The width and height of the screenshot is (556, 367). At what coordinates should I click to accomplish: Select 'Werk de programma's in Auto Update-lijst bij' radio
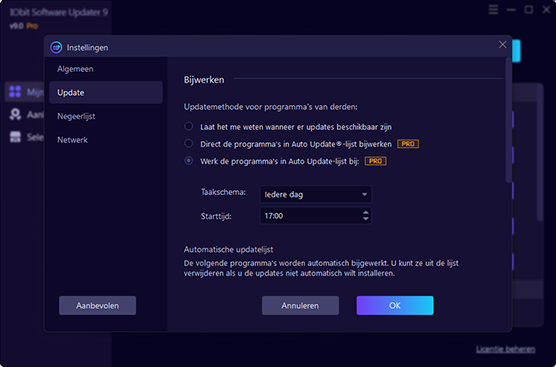click(x=189, y=161)
